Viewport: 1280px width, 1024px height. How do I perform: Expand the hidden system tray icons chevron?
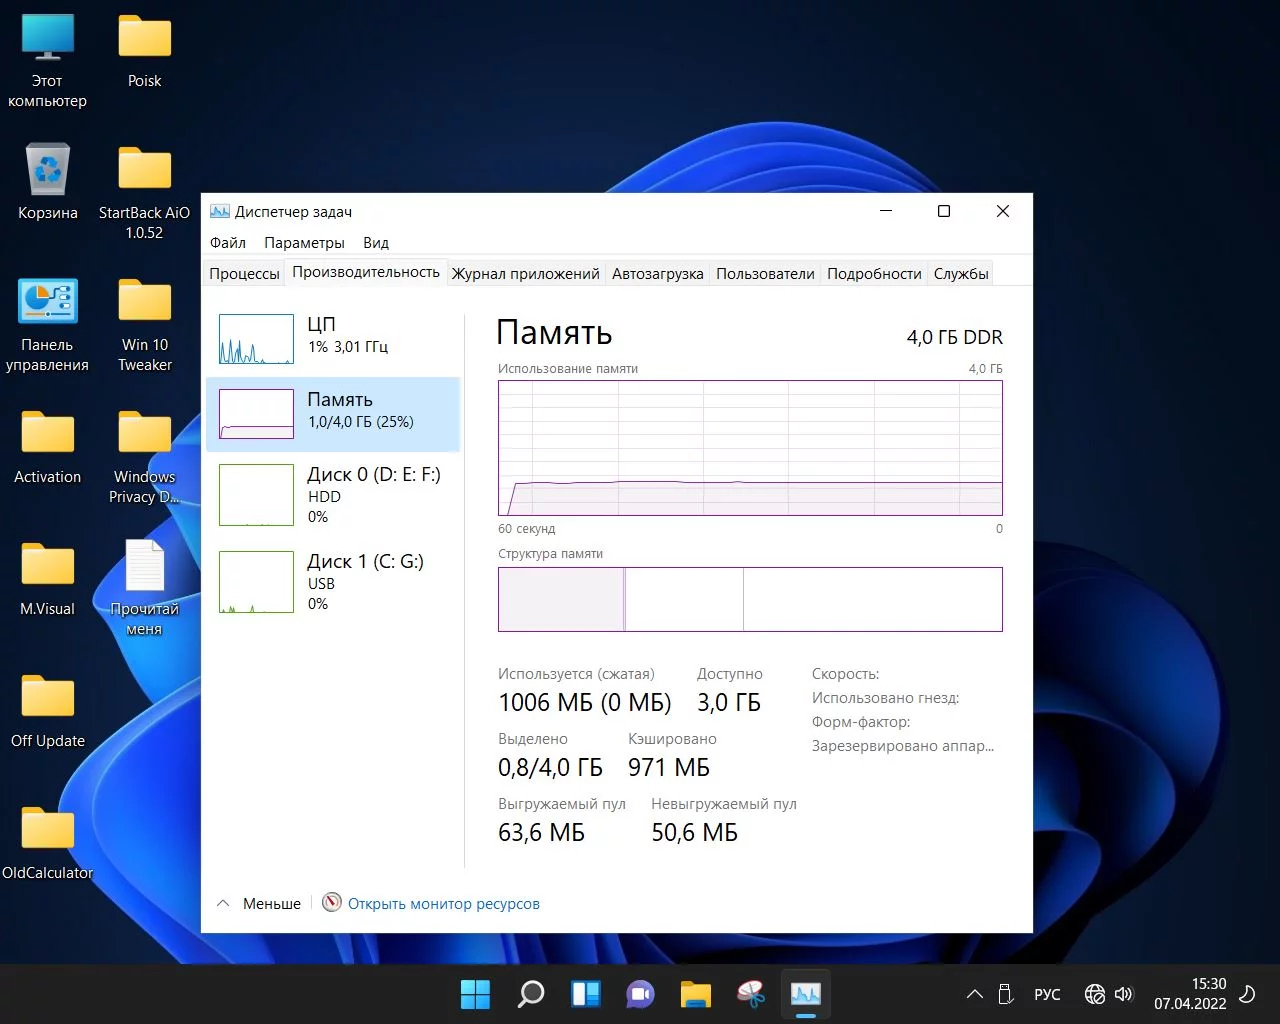point(974,994)
